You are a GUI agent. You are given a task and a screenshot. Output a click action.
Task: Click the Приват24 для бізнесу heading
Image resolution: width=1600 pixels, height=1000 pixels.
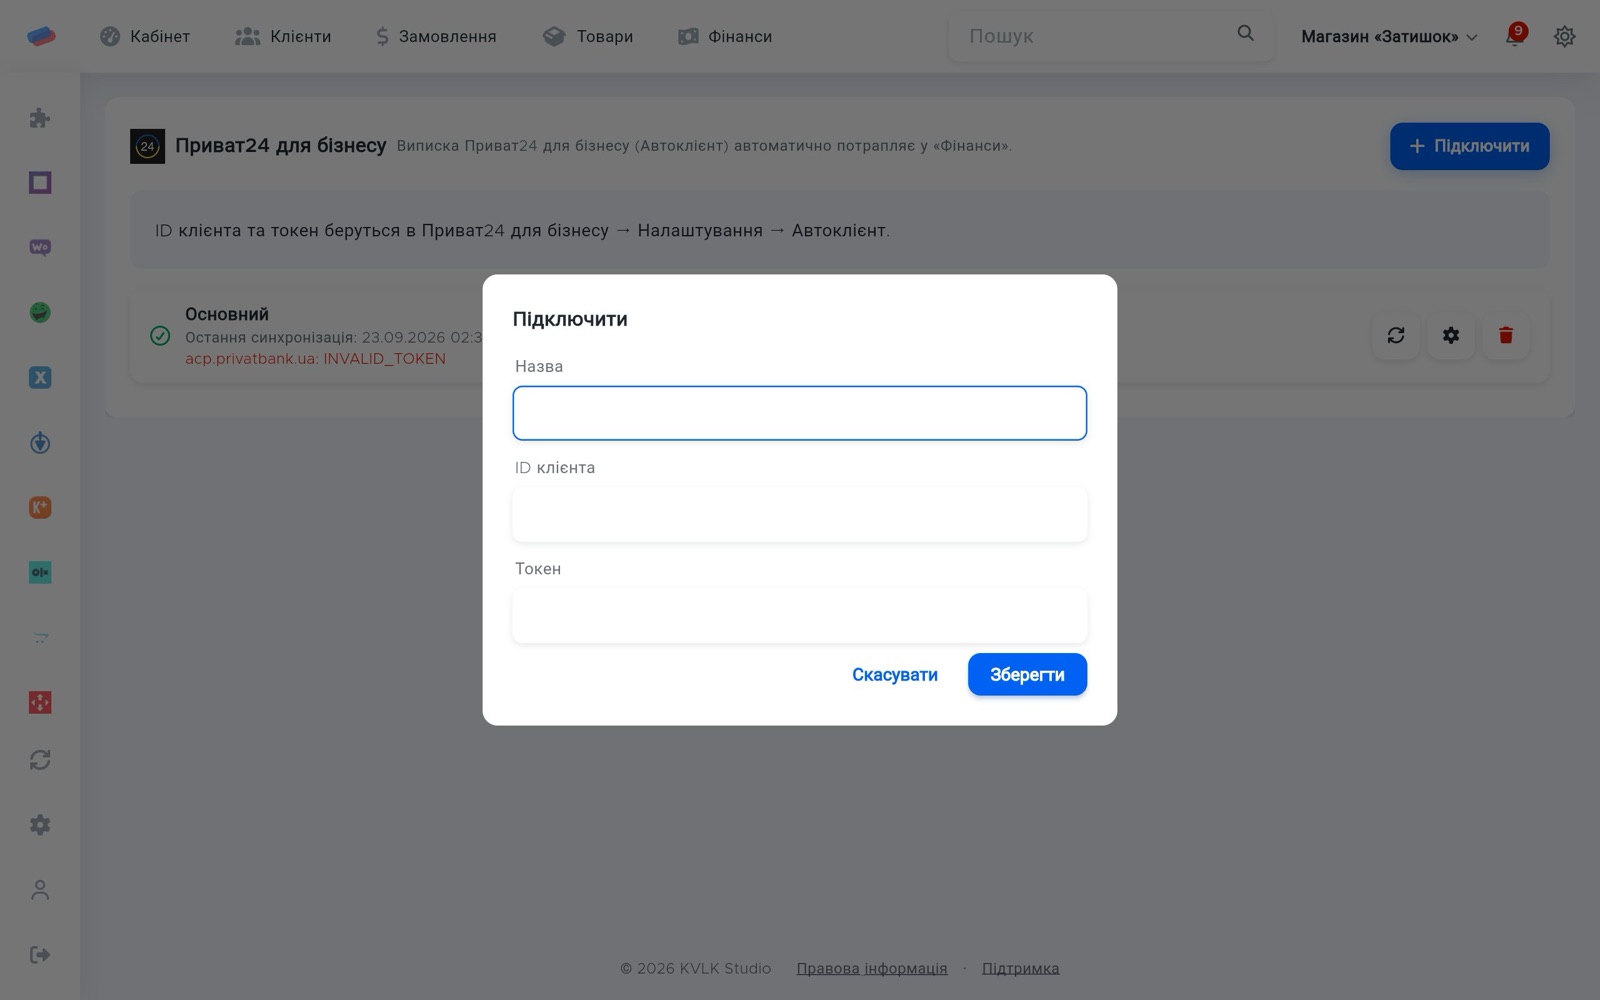point(281,146)
